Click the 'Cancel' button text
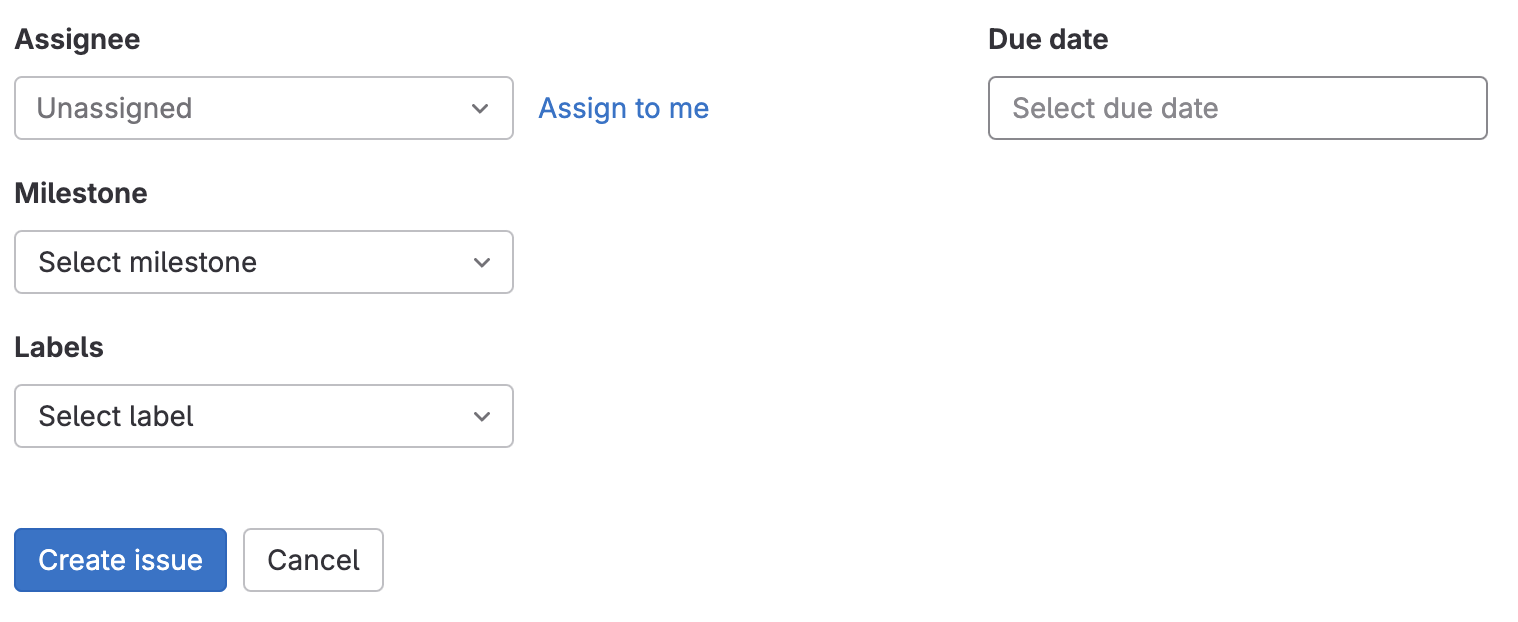Image resolution: width=1518 pixels, height=622 pixels. (313, 560)
